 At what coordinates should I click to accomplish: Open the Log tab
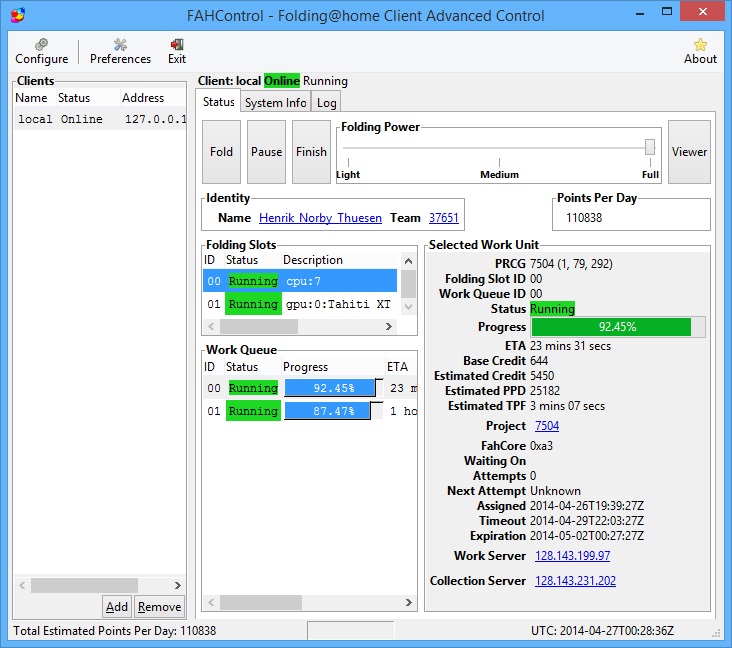(x=326, y=103)
